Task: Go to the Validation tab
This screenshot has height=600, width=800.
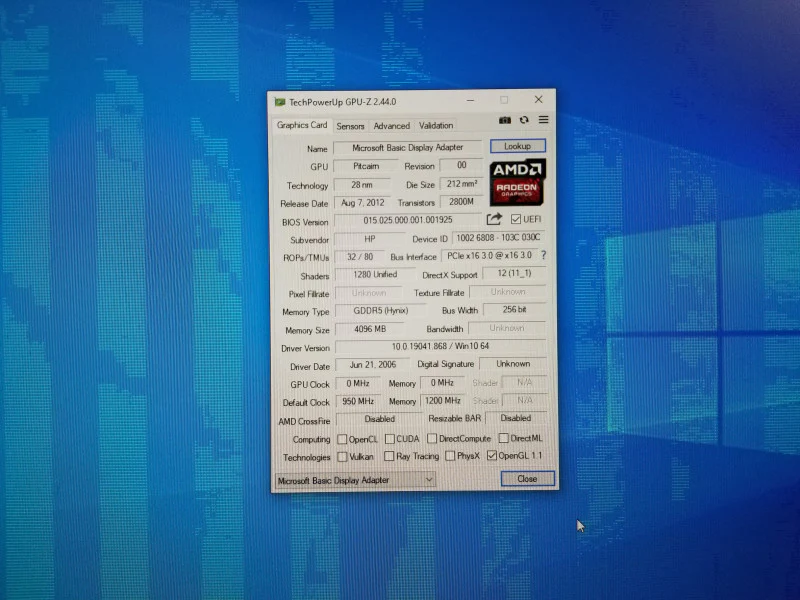Action: click(436, 125)
